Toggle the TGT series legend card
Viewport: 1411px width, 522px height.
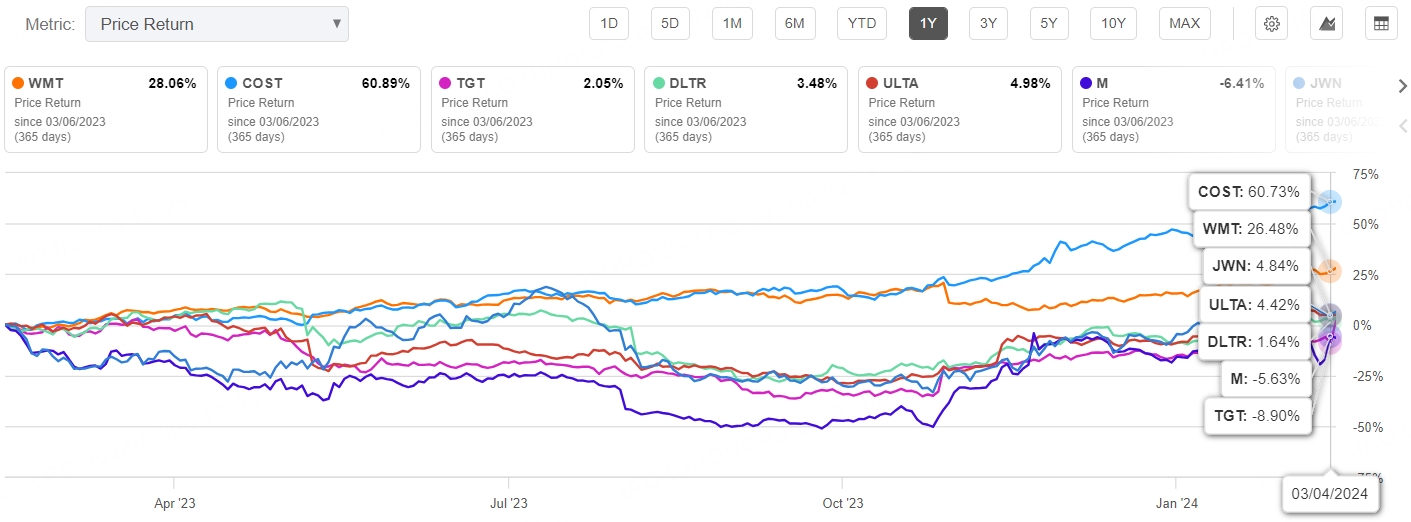pos(532,109)
